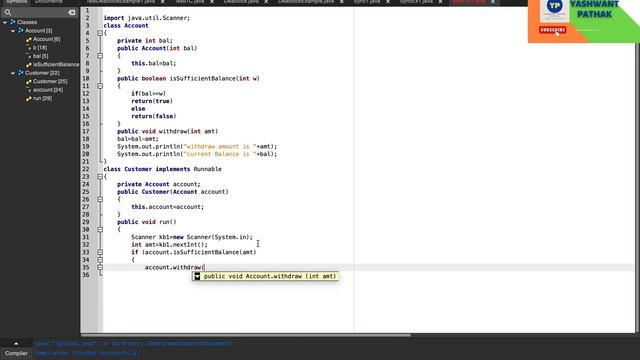Click the 'withdraw amount is' println line

coord(197,147)
